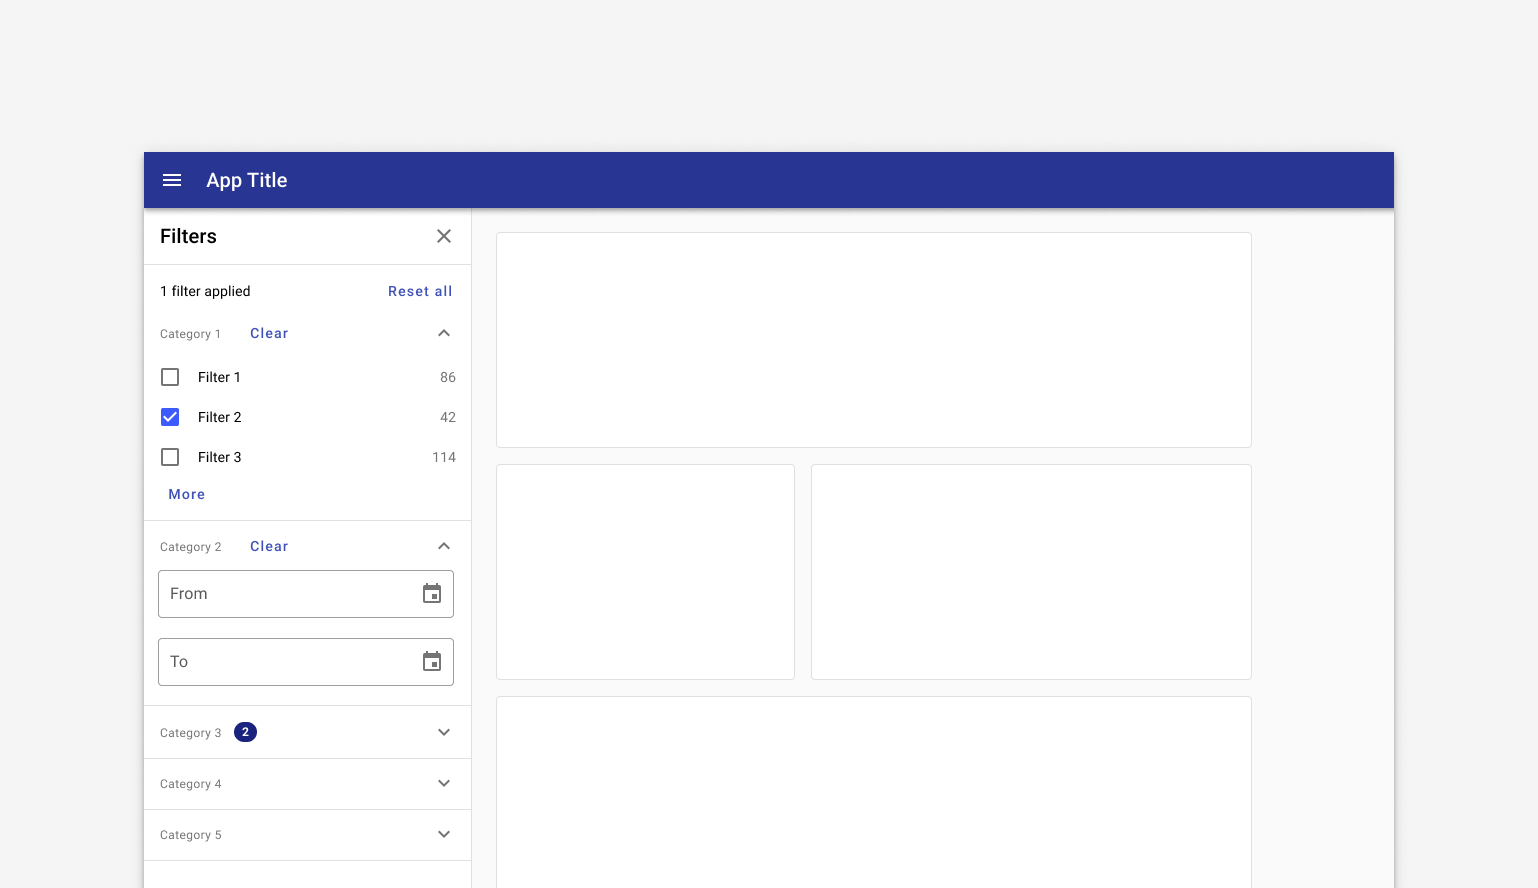Click the Filter 2 count 42
Screen dimensions: 1538x888
click(448, 417)
